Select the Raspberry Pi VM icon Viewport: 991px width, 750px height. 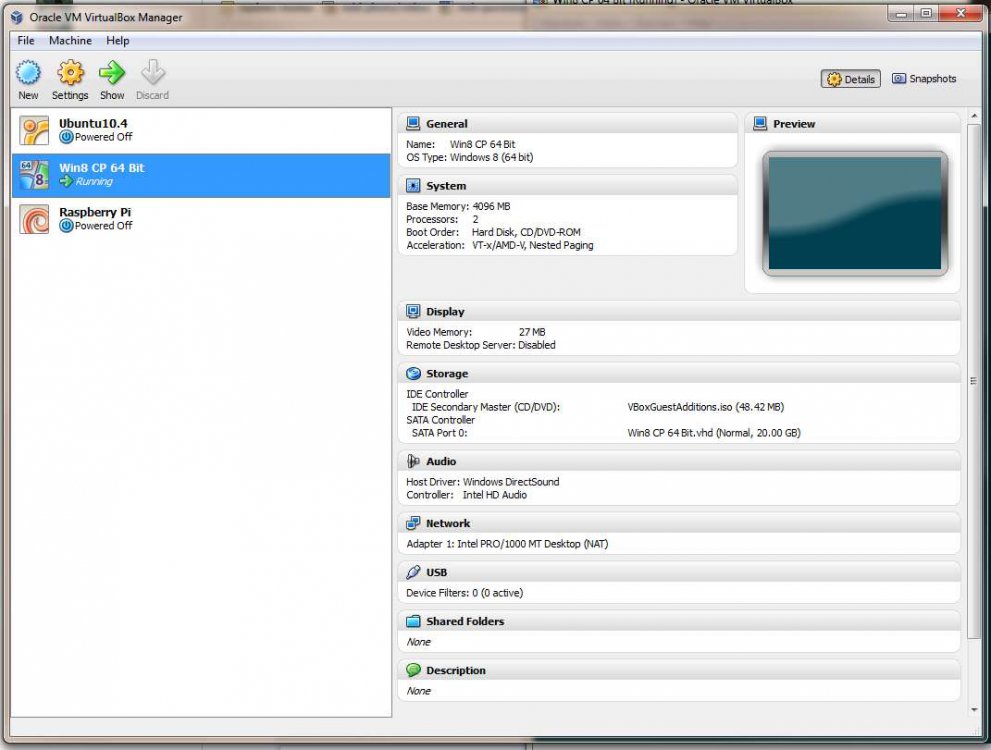(x=34, y=219)
